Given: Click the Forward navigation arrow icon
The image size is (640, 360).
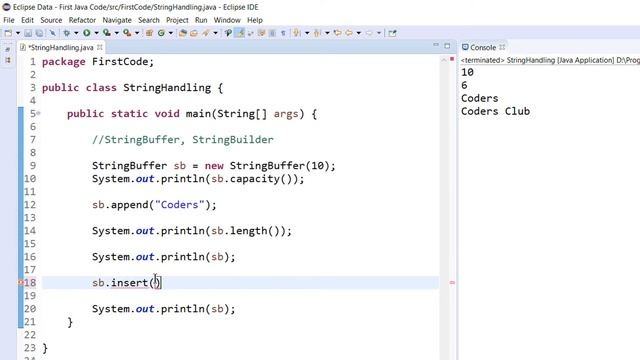Looking at the screenshot, I should point(369,33).
